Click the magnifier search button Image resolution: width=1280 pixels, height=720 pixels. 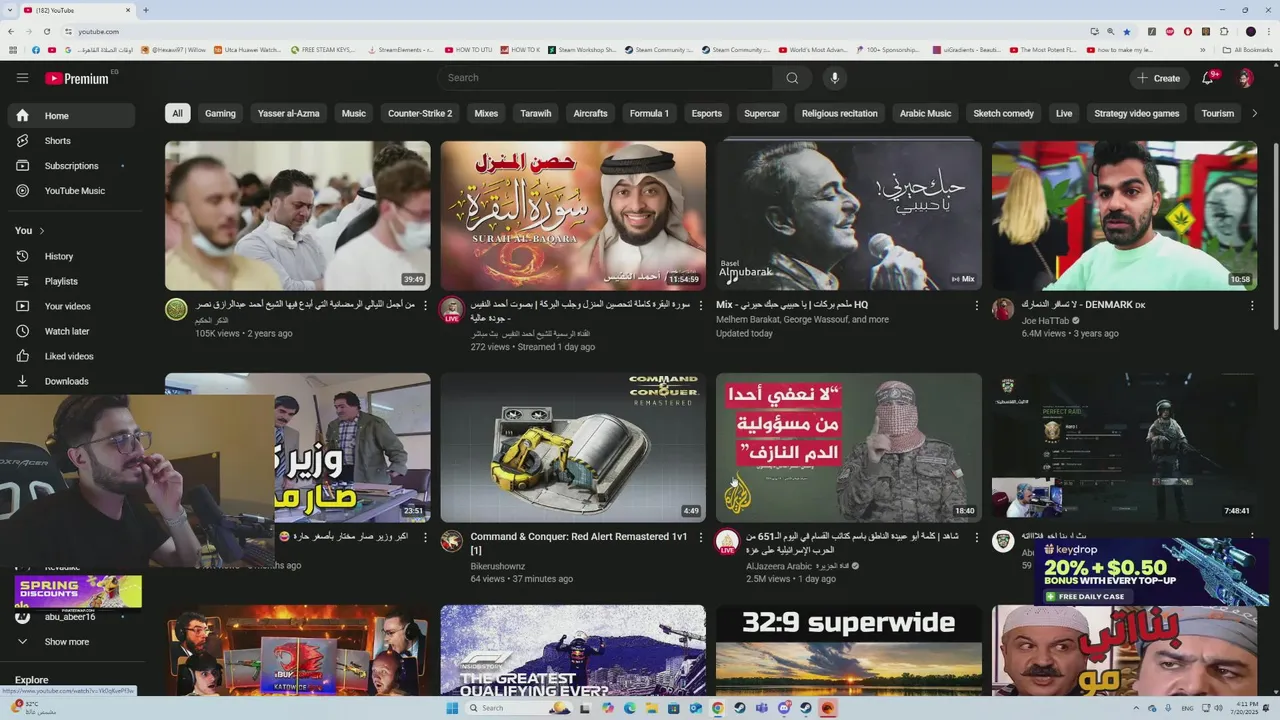(792, 78)
